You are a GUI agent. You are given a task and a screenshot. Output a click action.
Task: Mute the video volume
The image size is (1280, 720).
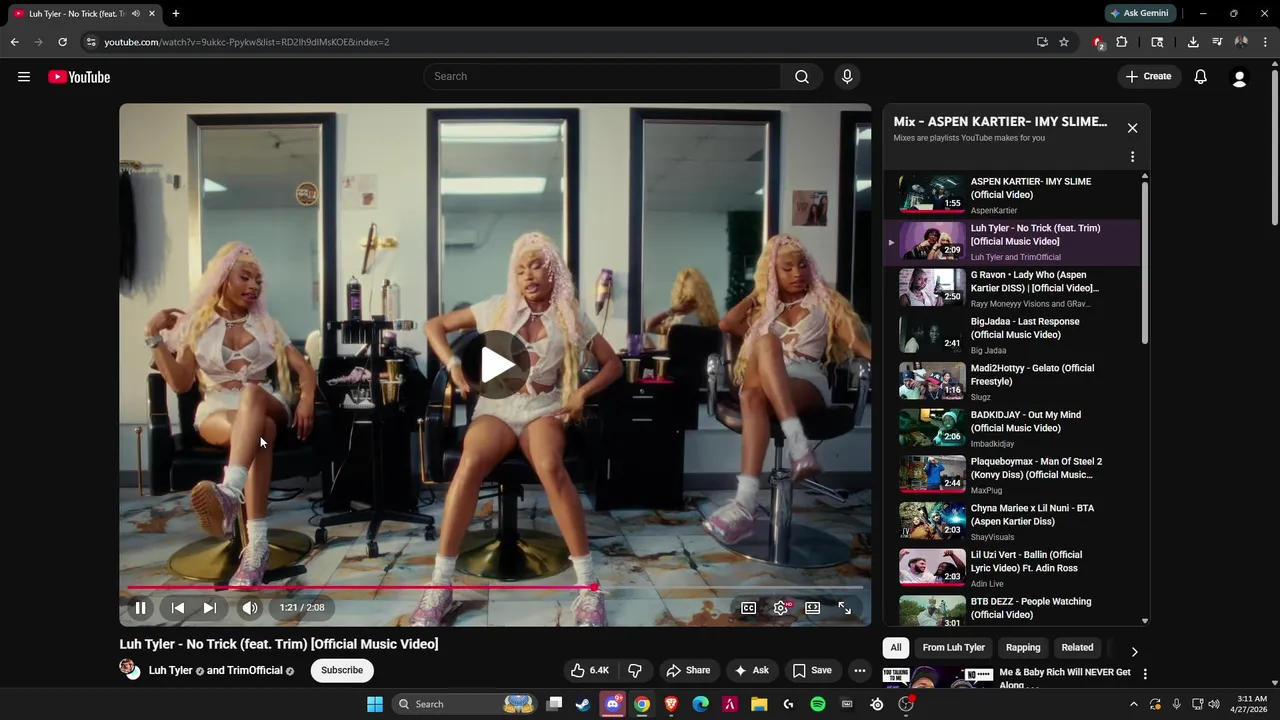tap(250, 607)
